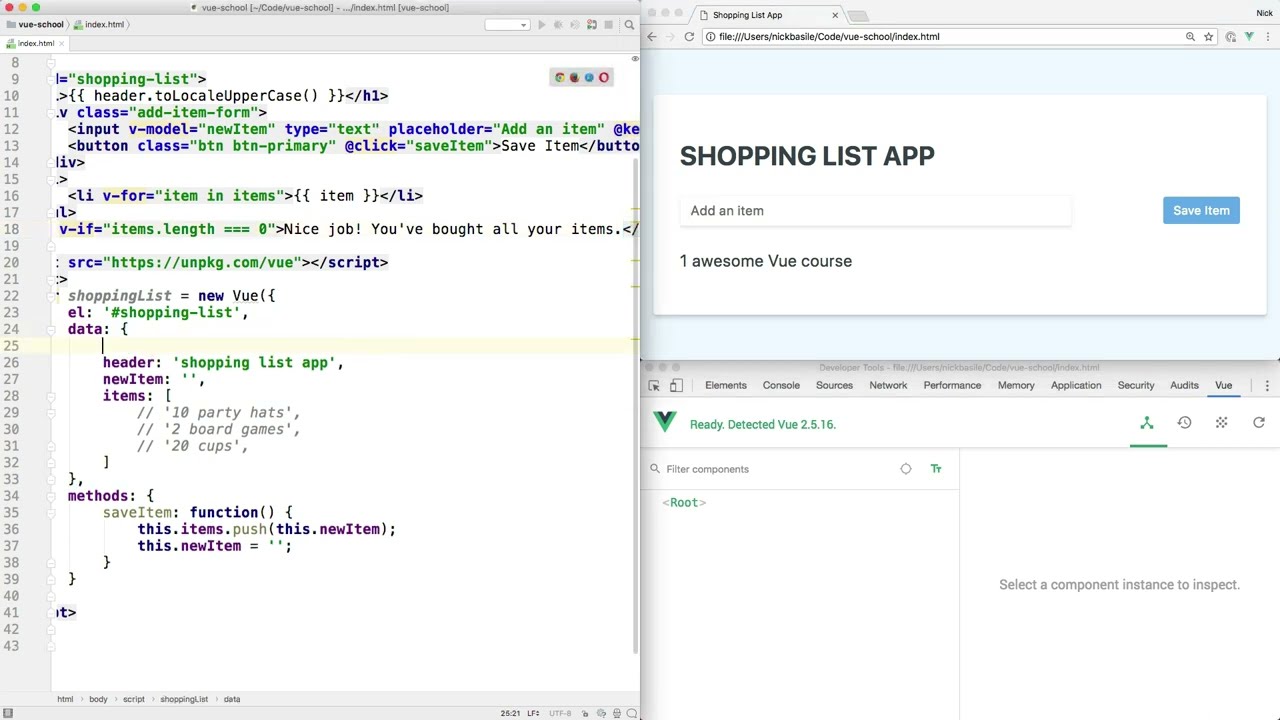The image size is (1280, 720).
Task: Switch to the Network tab in DevTools
Action: pos(888,385)
